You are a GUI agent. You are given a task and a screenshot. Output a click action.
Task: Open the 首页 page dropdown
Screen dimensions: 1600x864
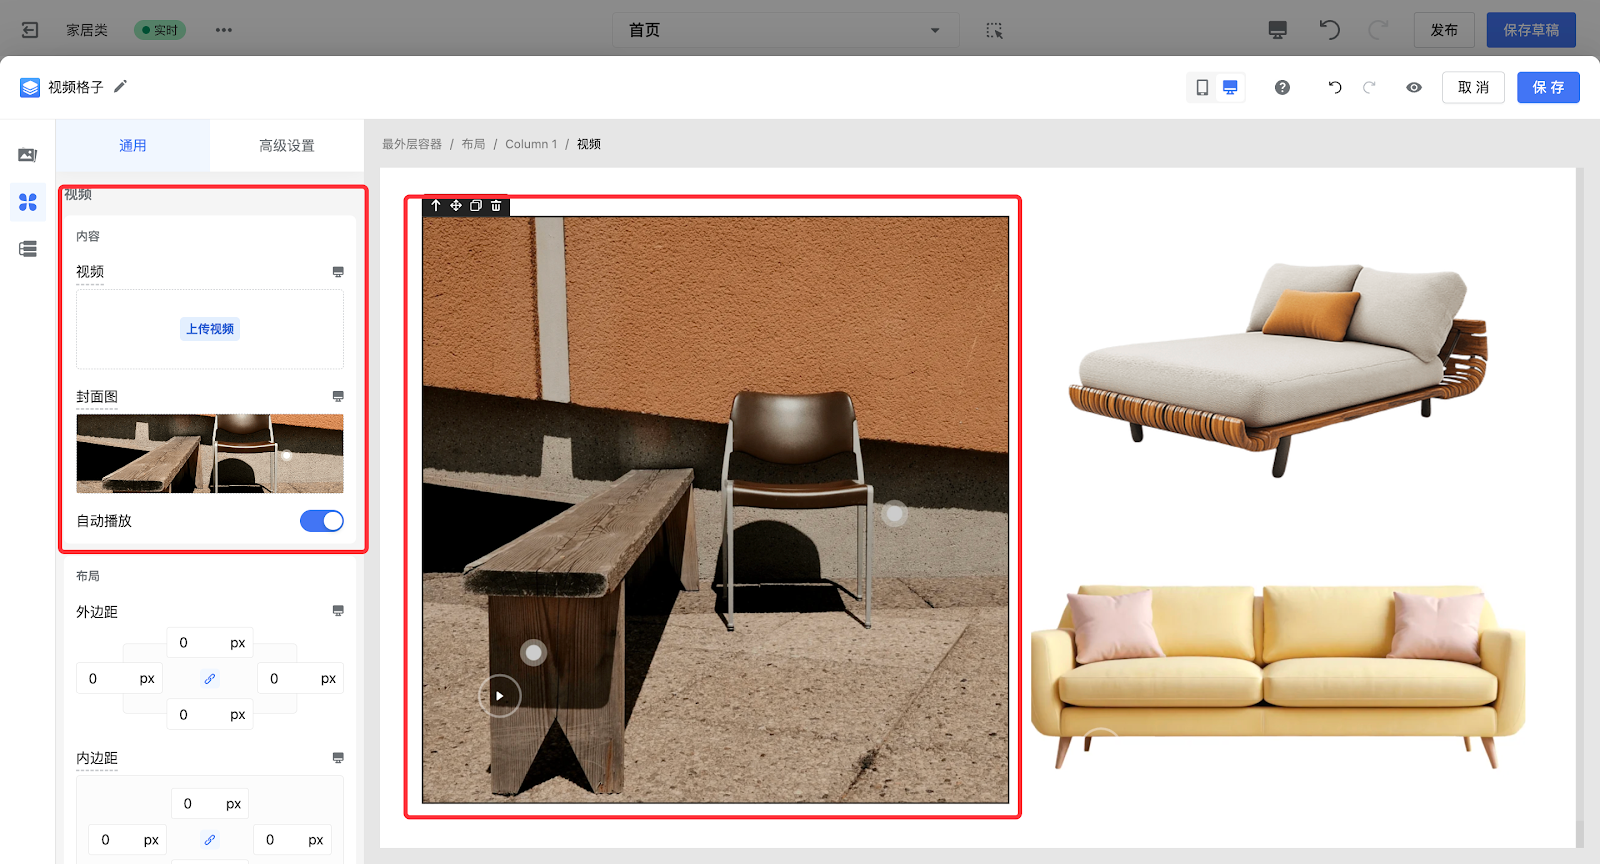[785, 30]
